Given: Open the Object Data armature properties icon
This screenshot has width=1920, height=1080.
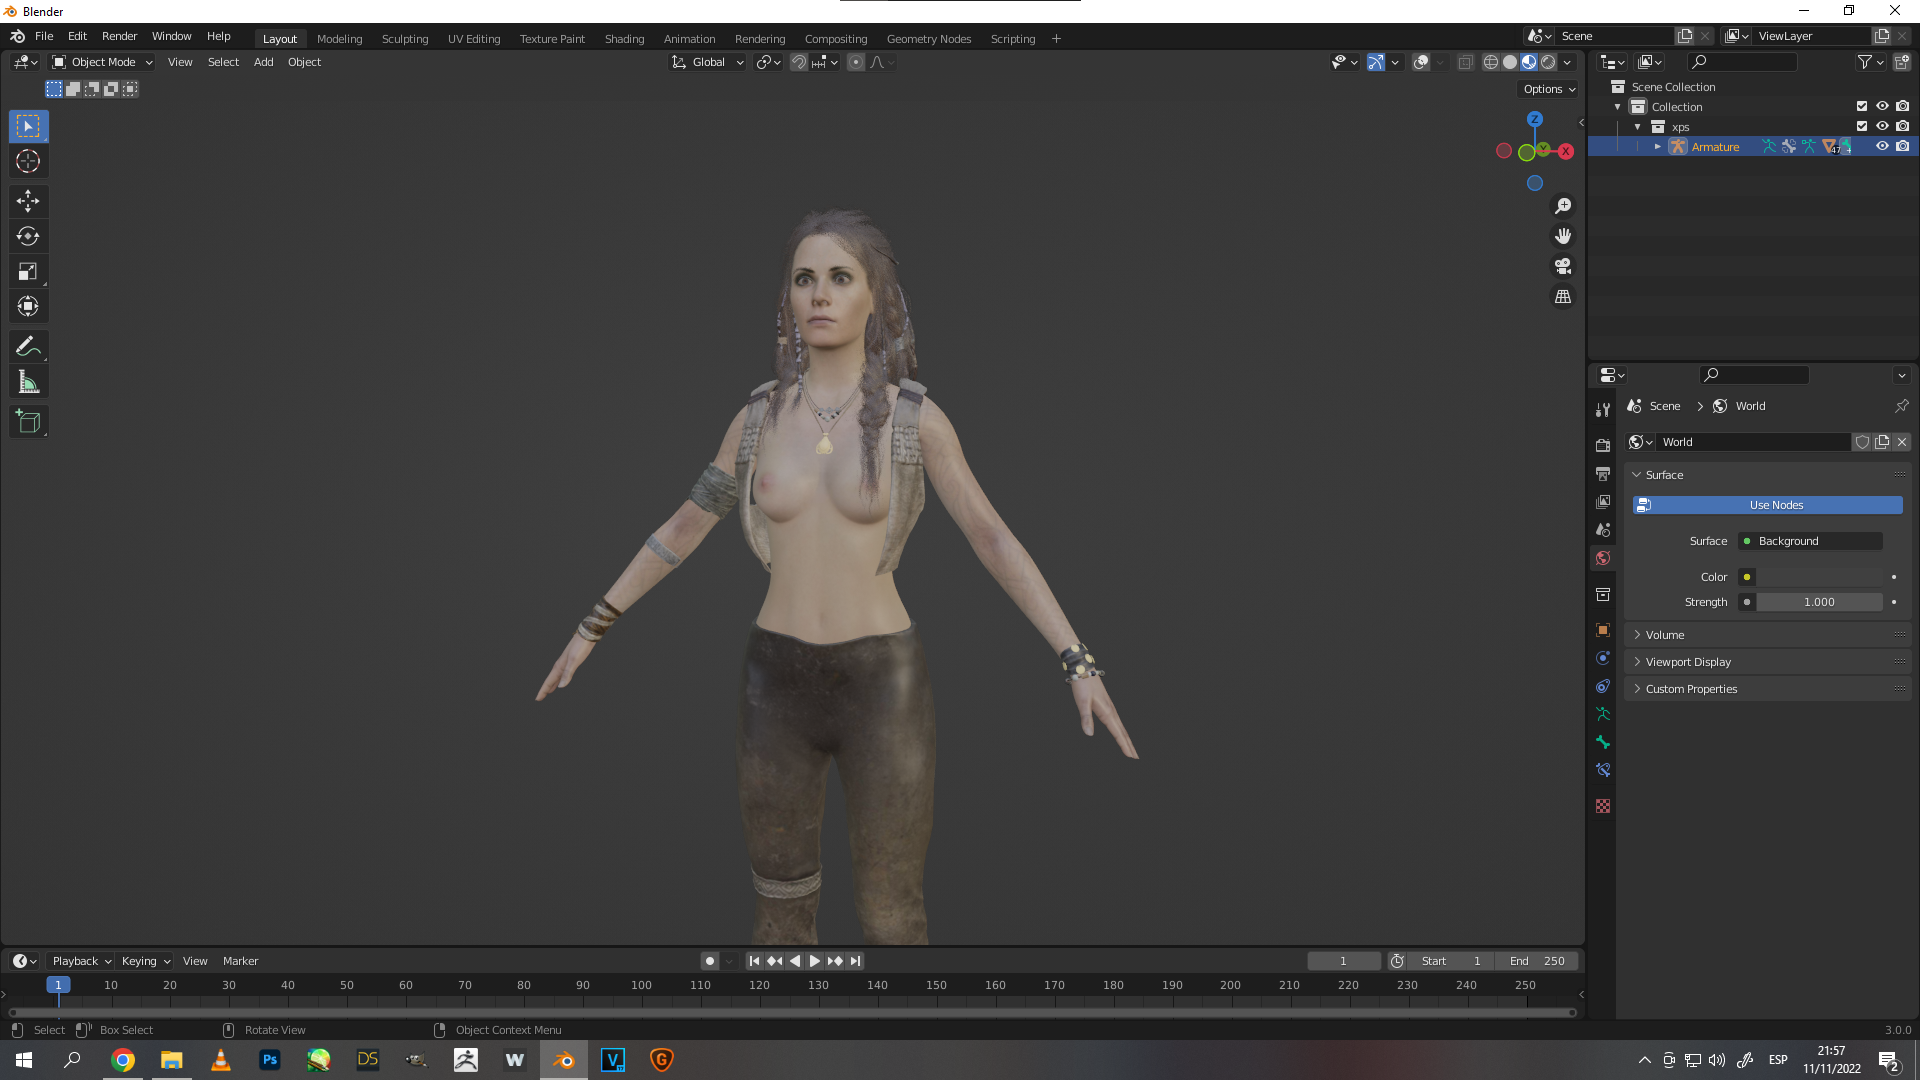Looking at the screenshot, I should [x=1603, y=714].
